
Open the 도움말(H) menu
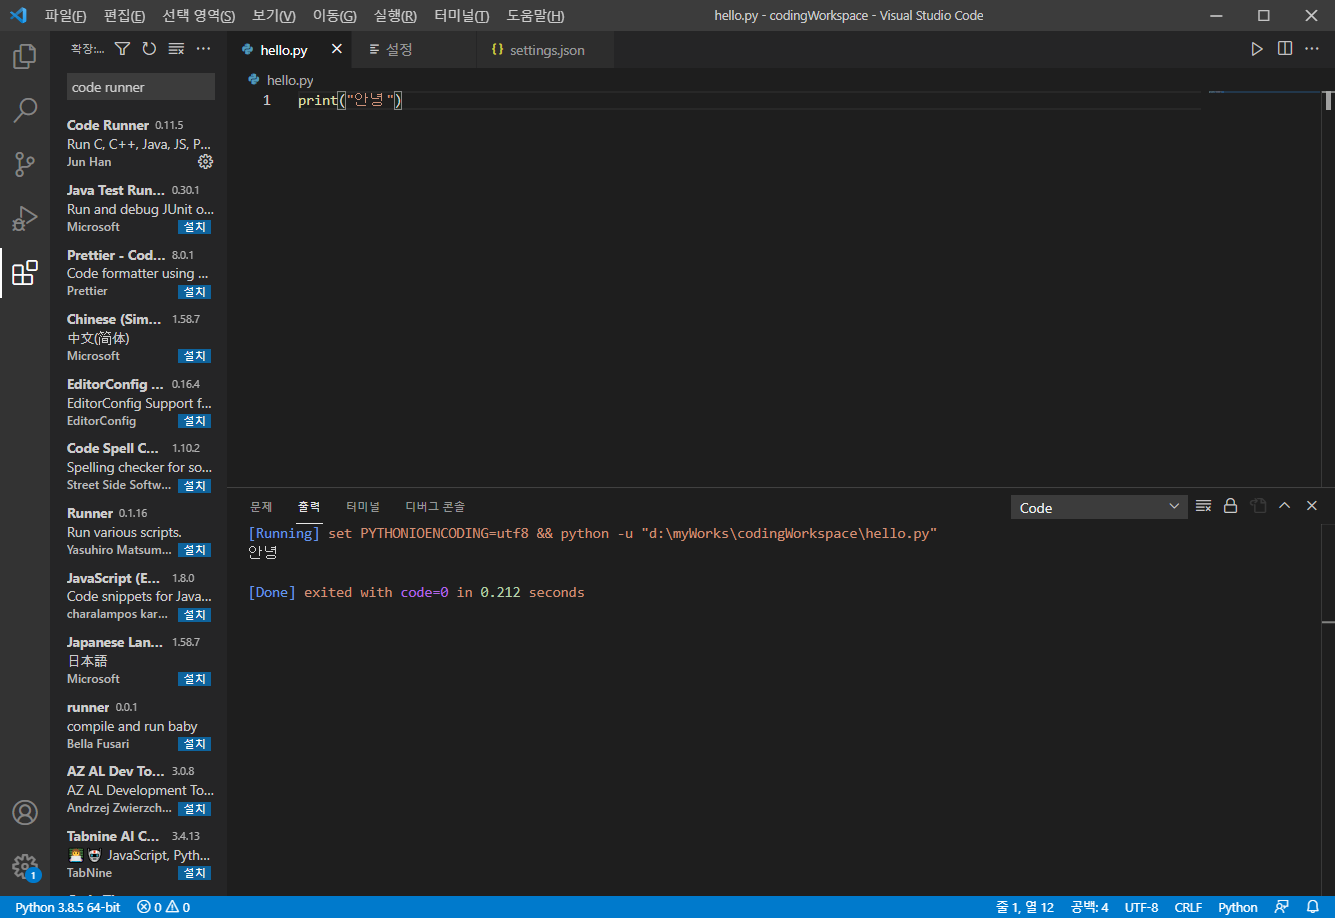tap(535, 16)
